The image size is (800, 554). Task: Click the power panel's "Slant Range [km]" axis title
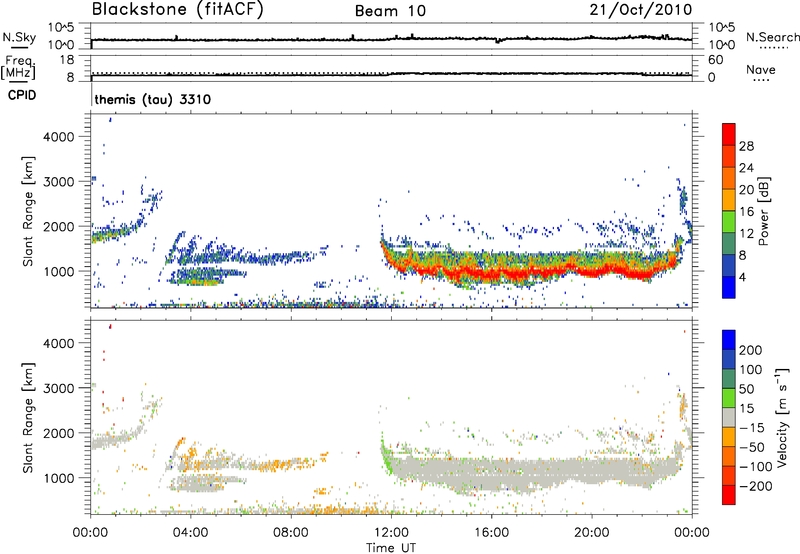(28, 211)
